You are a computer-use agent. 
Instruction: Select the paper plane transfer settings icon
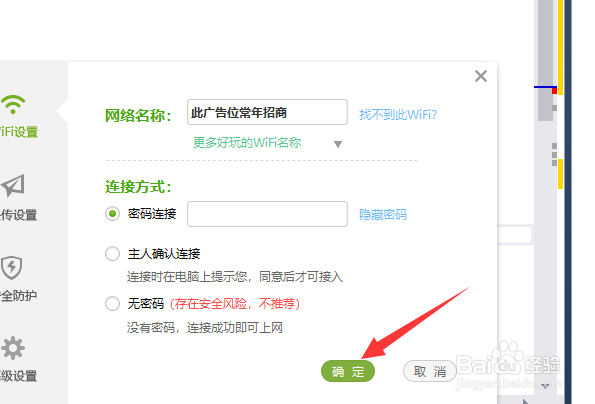[x=13, y=186]
